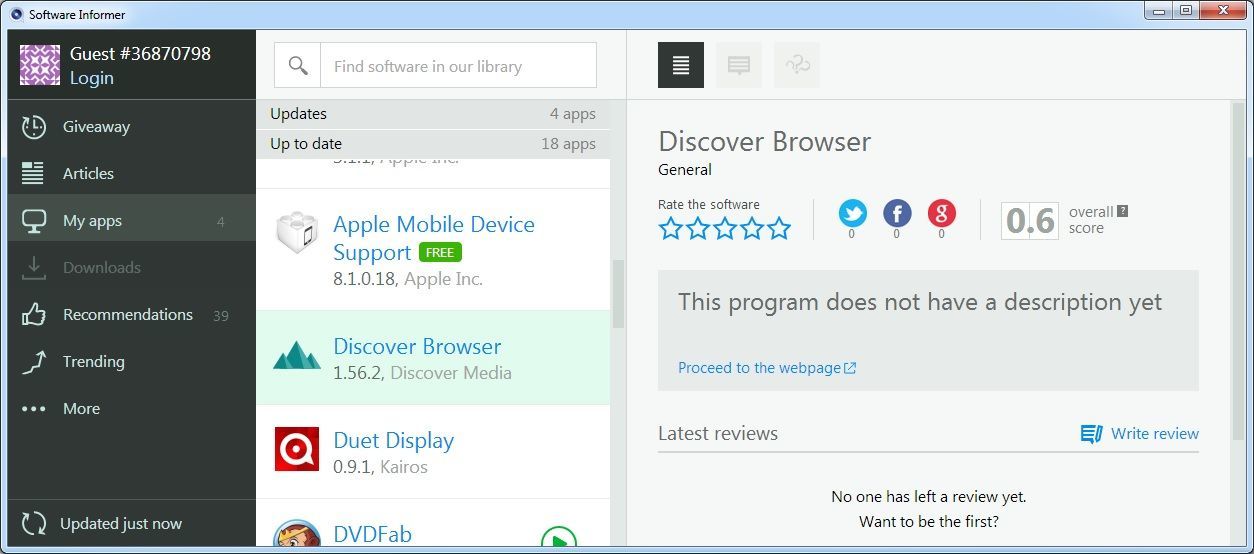
Task: Click the DVDFab app thumbnail
Action: pos(297,534)
